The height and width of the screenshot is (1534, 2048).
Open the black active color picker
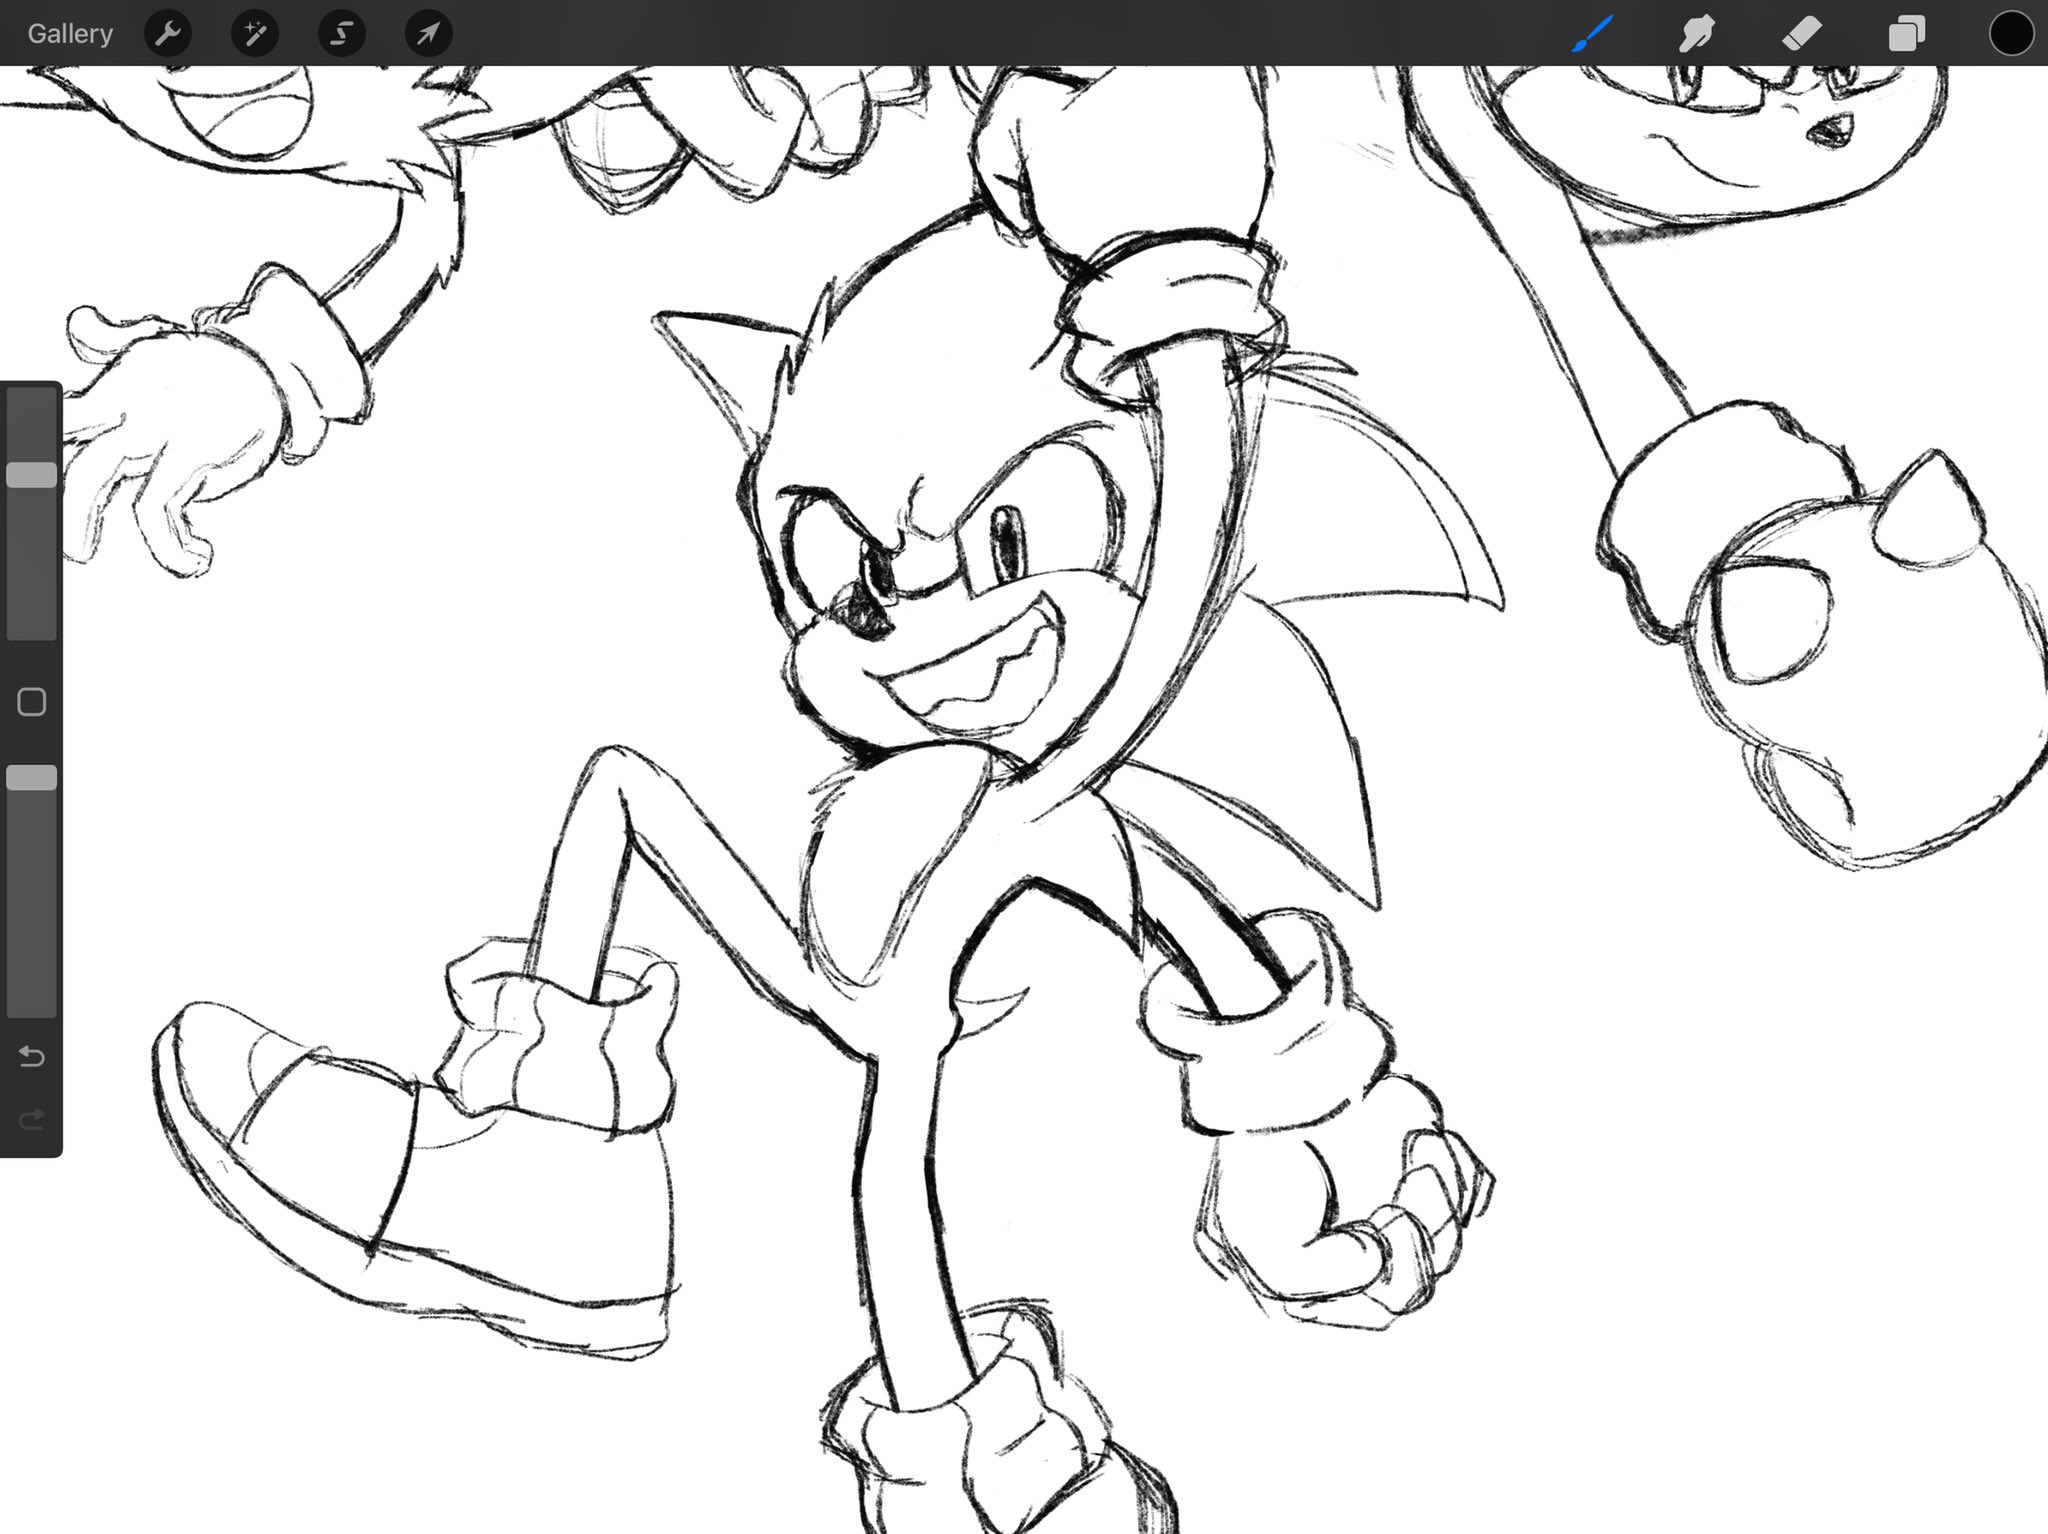pyautogui.click(x=2011, y=34)
